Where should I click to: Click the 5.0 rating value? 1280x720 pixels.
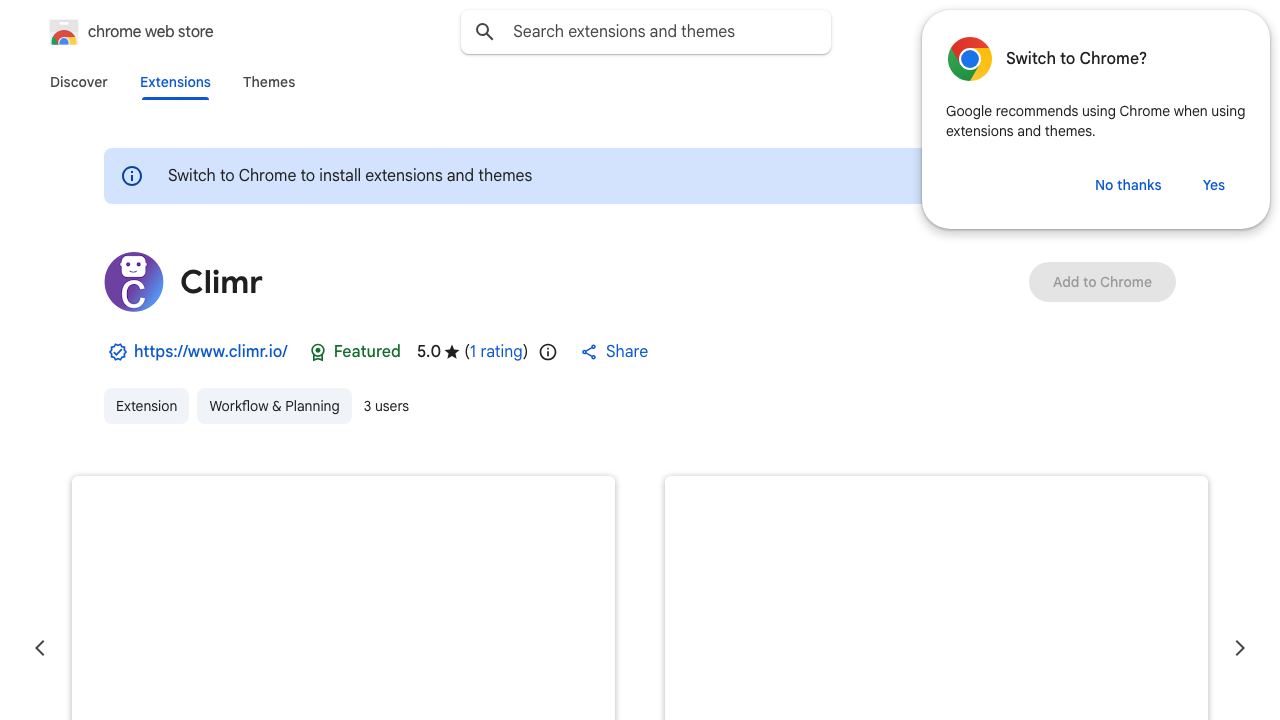[x=429, y=352]
